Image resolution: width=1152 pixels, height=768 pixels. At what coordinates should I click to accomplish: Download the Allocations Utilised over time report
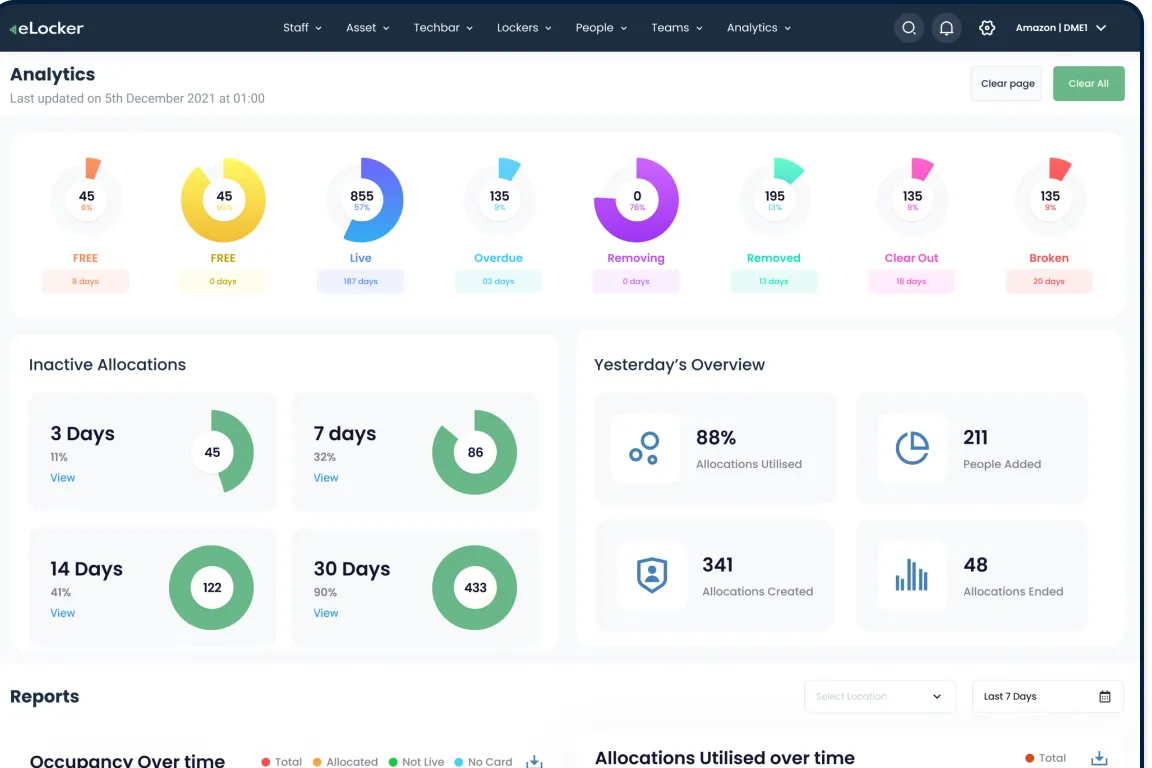[1099, 758]
